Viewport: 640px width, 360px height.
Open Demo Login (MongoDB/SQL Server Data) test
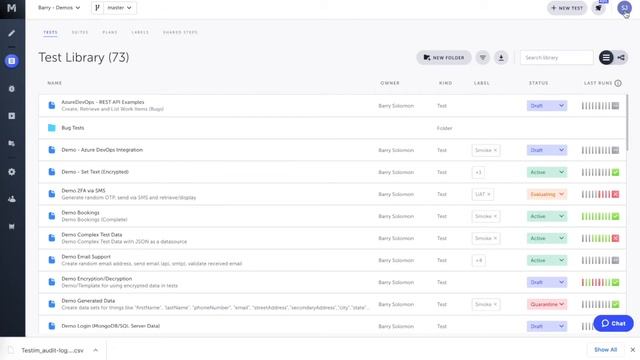(x=111, y=326)
